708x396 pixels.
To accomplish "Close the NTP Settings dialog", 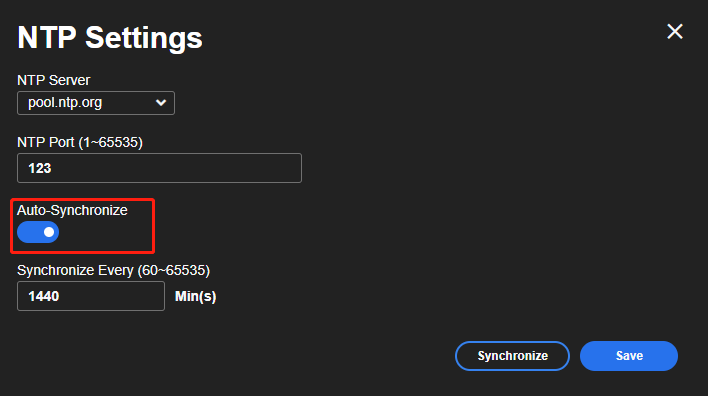I will pyautogui.click(x=675, y=32).
